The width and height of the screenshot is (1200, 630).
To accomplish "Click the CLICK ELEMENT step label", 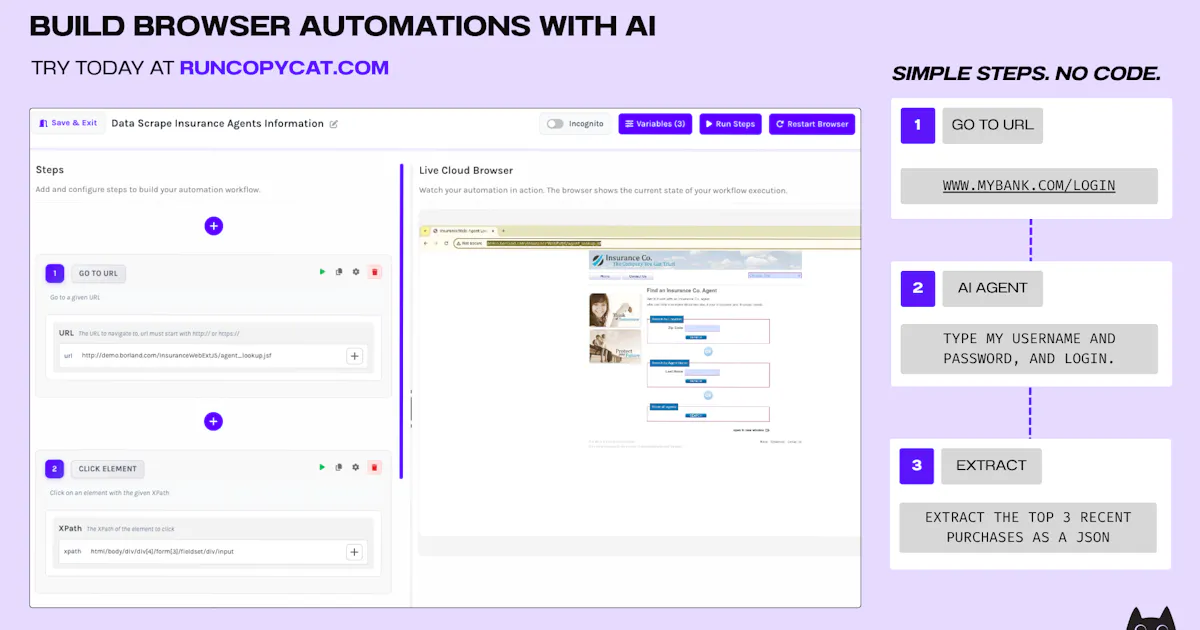I will [x=108, y=468].
